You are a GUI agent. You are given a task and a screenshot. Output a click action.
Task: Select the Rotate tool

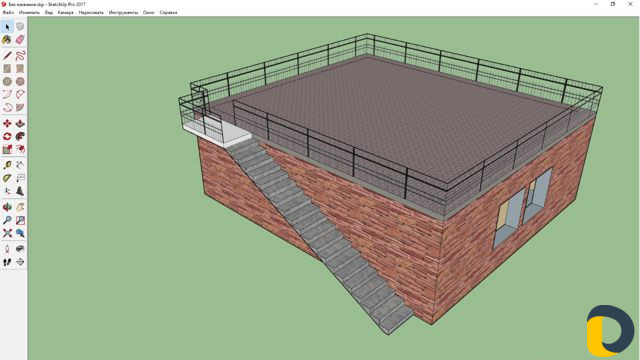click(7, 136)
